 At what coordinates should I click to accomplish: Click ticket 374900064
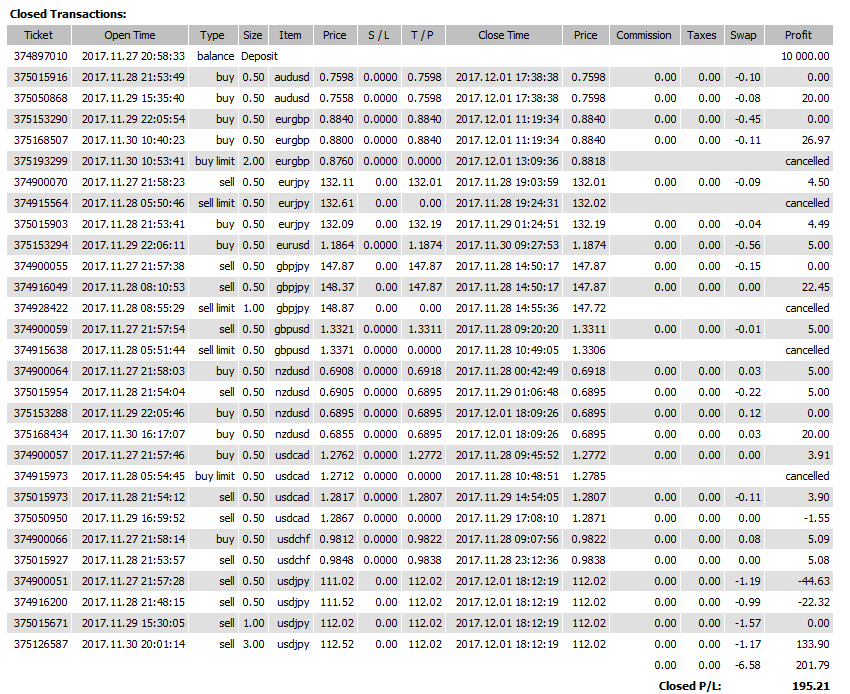pos(41,371)
